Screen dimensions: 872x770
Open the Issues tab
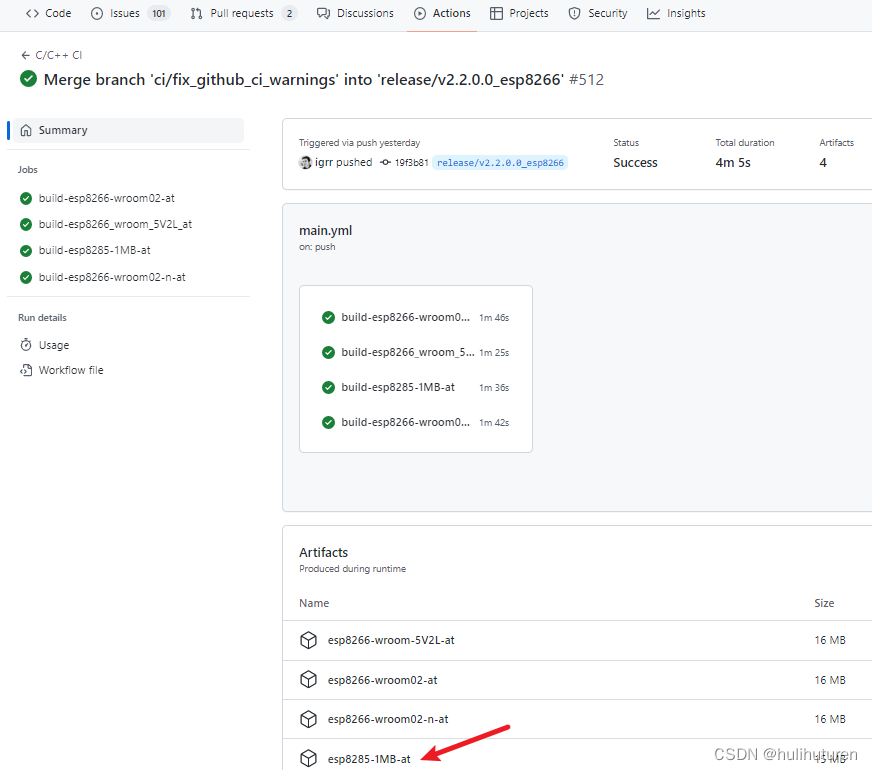click(130, 13)
